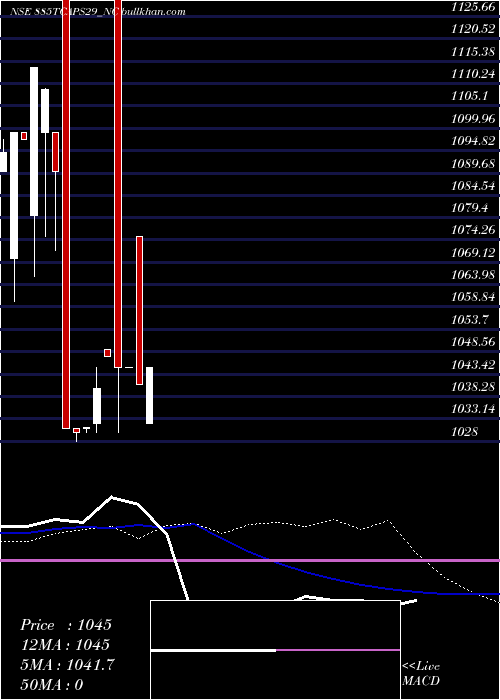Click the 1094.82 price axis label

tap(472, 141)
